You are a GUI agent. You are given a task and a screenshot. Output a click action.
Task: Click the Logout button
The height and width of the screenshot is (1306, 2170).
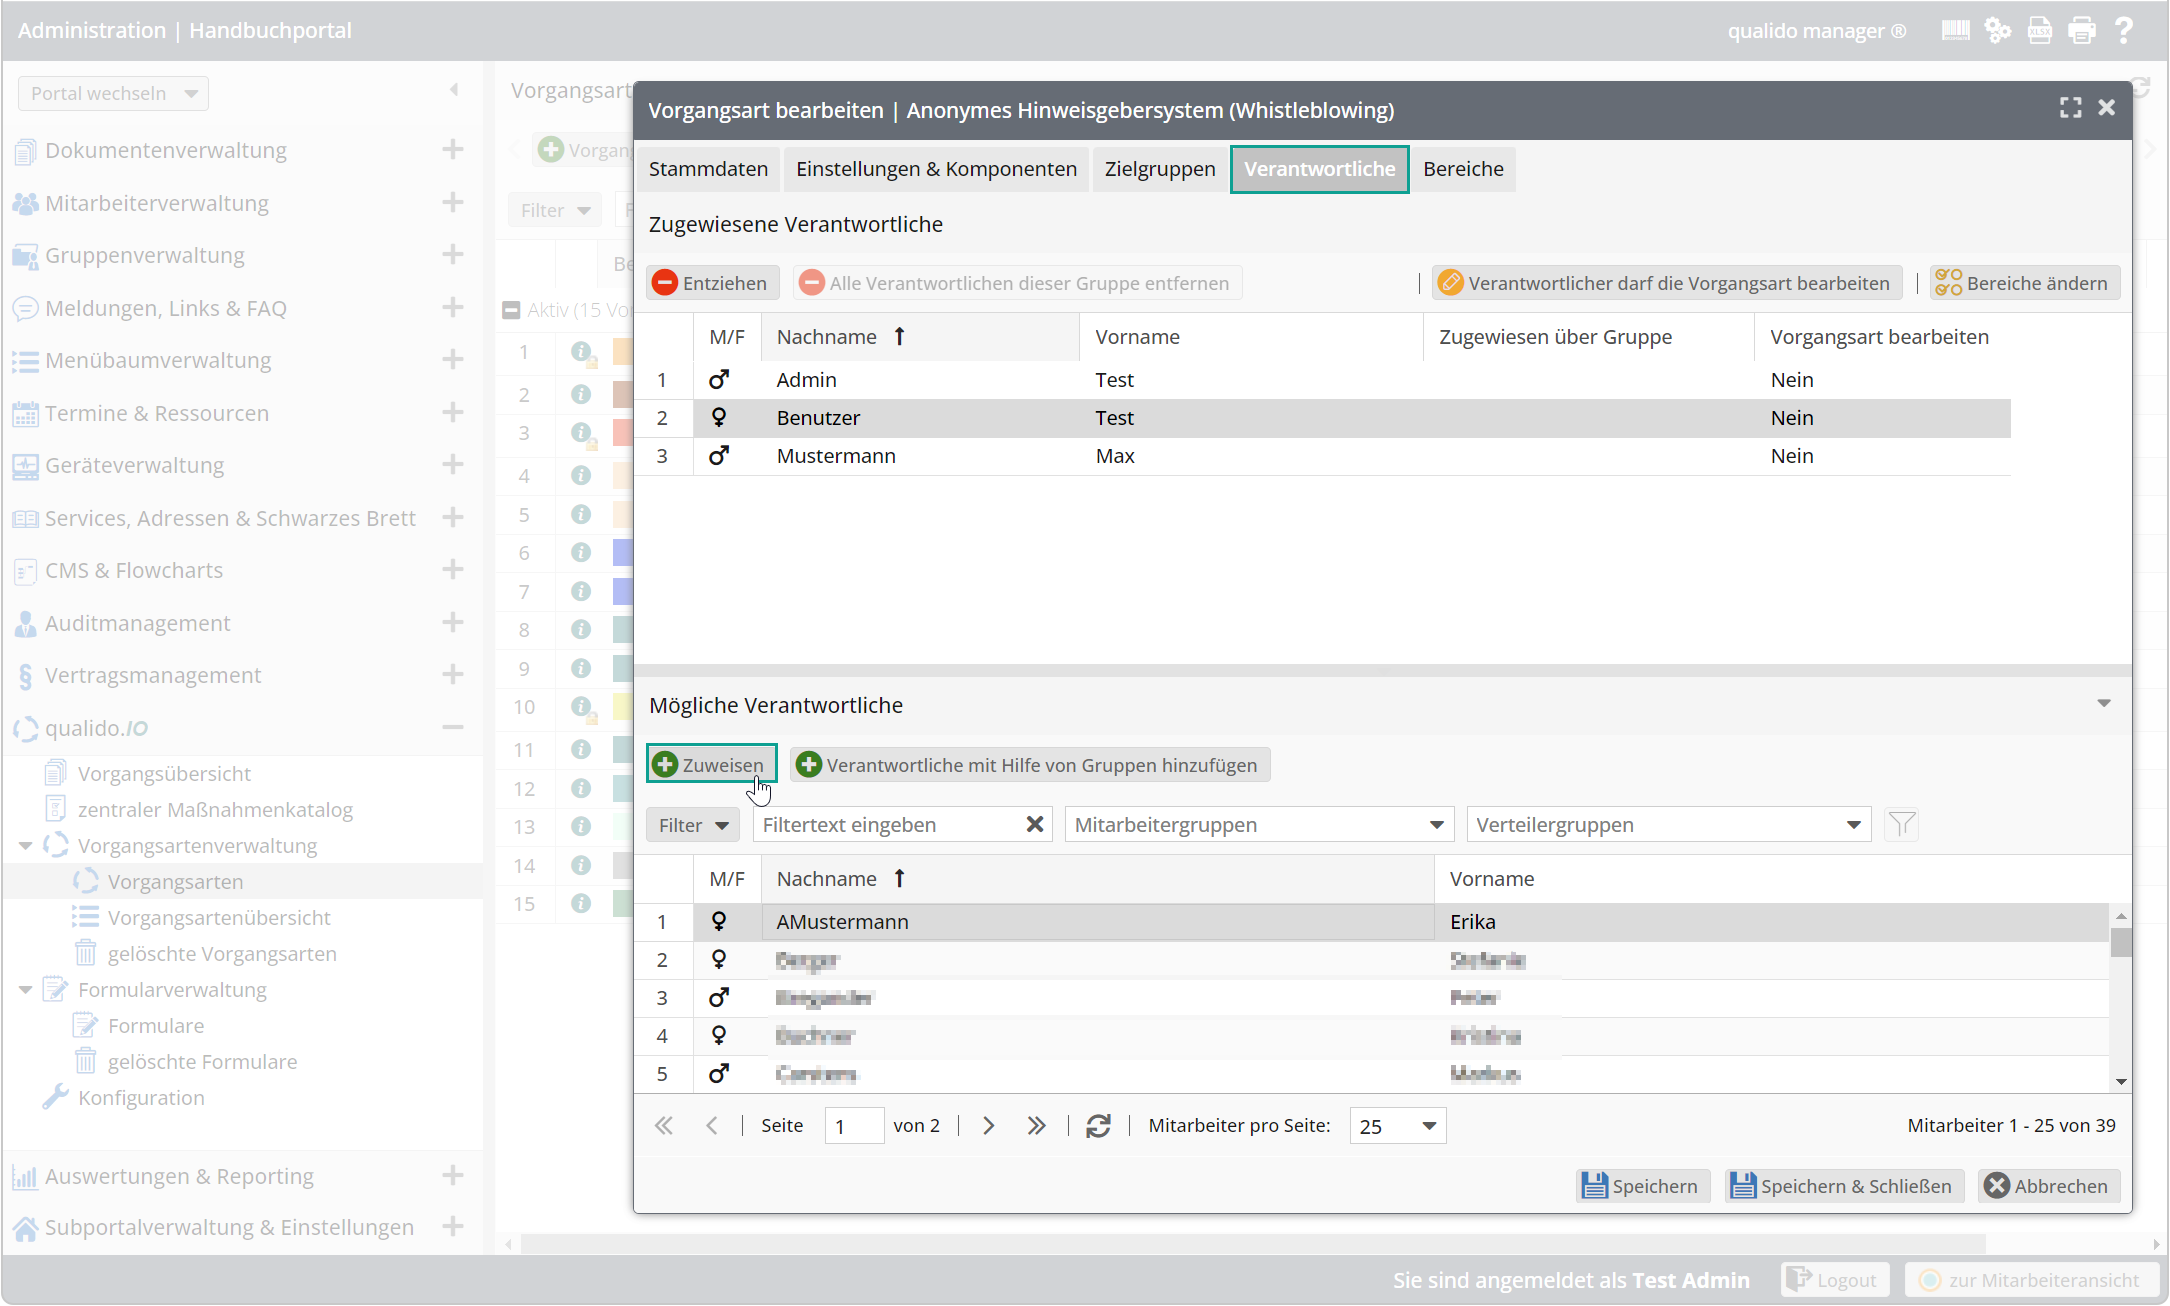pyautogui.click(x=1835, y=1280)
